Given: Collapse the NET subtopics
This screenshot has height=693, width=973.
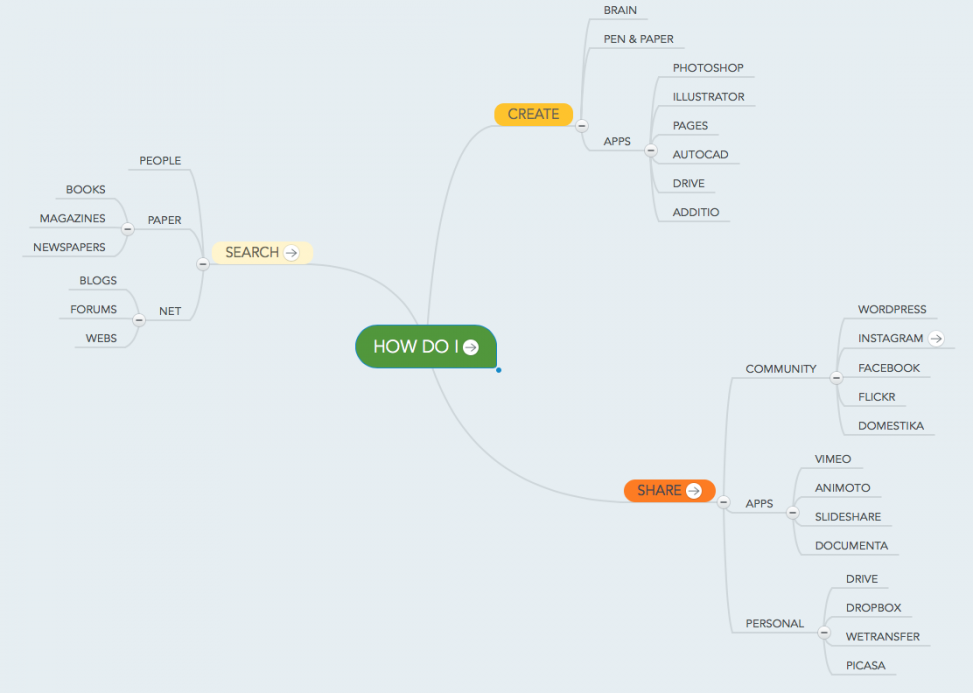Looking at the screenshot, I should 139,320.
